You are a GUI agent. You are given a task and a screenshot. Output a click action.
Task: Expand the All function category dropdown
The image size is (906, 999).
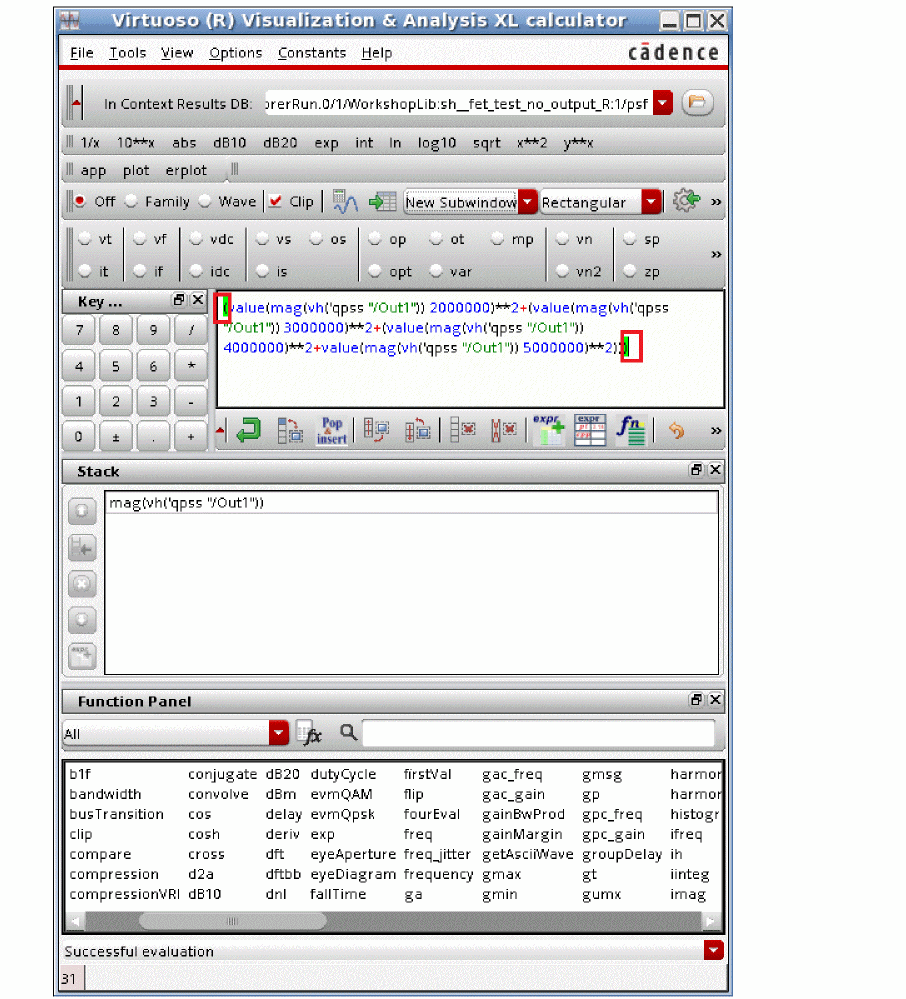tap(278, 733)
